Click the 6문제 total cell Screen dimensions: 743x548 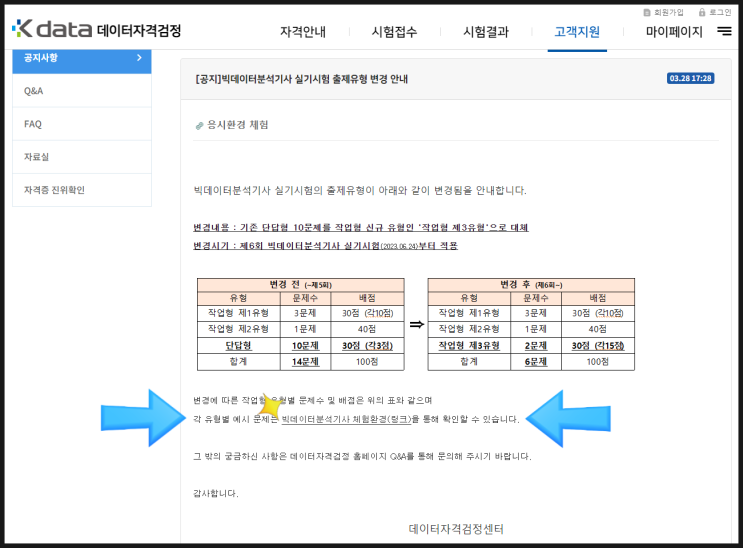click(x=536, y=362)
